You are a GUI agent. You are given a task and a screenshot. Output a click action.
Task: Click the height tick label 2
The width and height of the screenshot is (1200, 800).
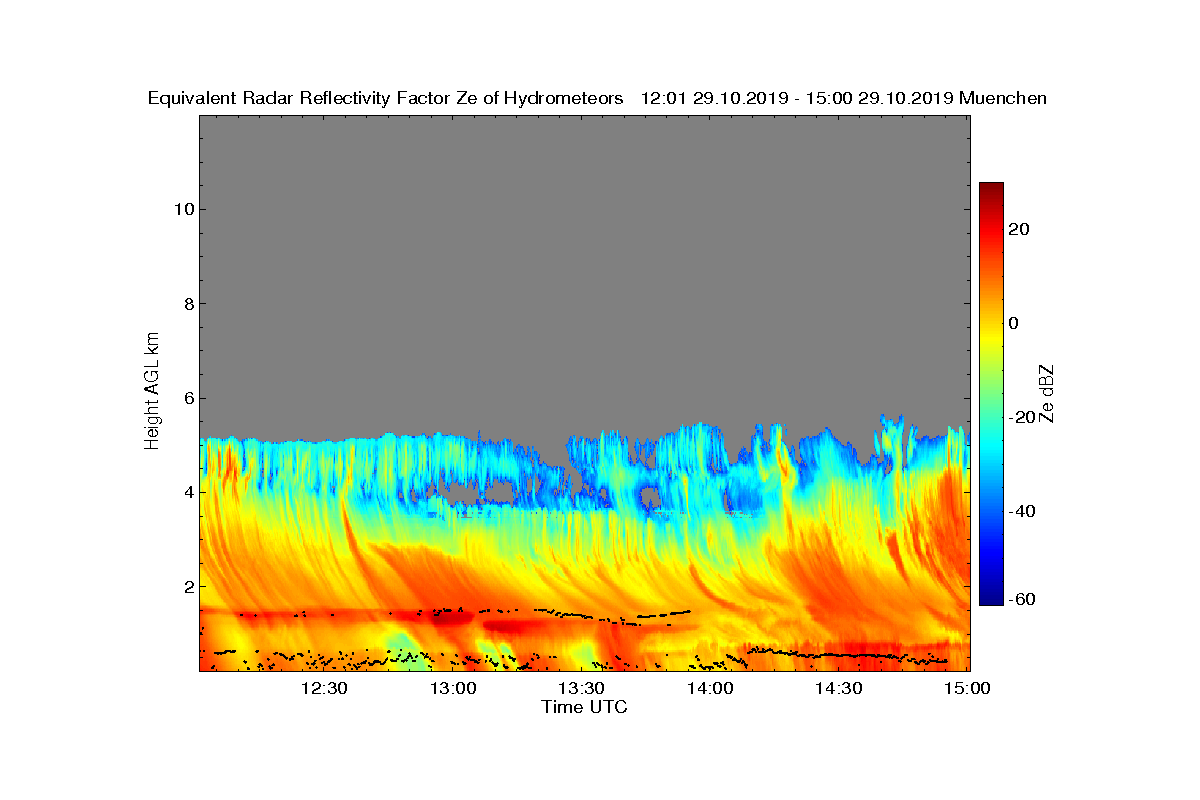coord(187,586)
